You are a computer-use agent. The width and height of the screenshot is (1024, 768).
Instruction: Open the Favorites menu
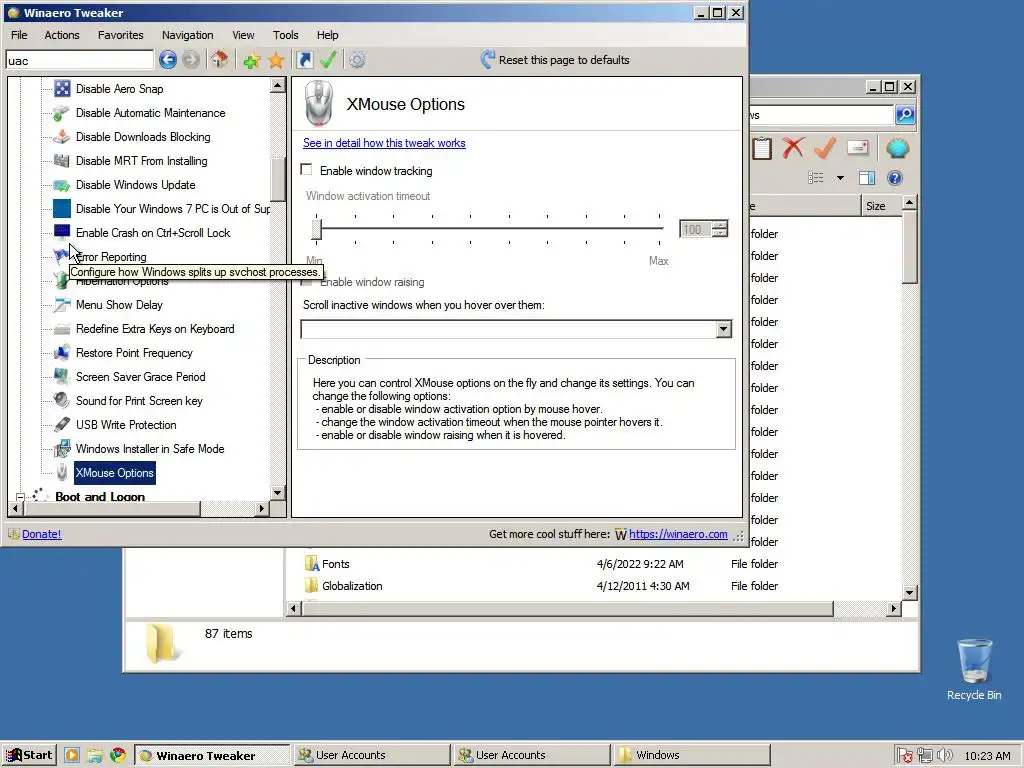[x=121, y=35]
